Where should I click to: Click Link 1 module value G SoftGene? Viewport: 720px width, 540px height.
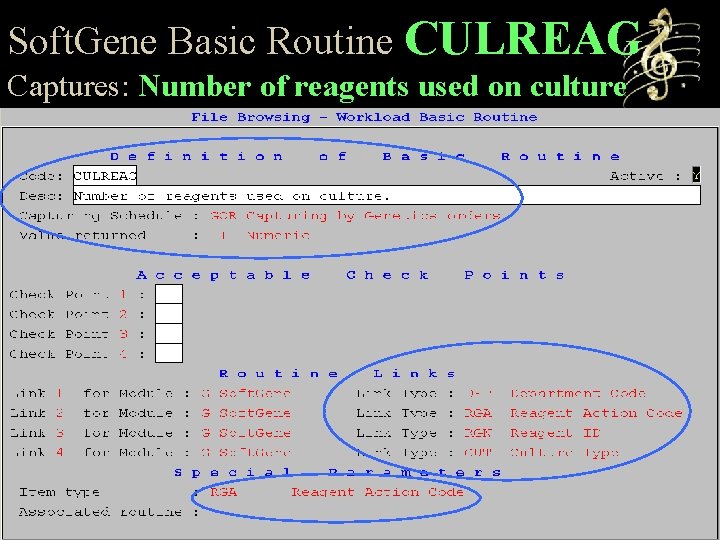(x=246, y=393)
